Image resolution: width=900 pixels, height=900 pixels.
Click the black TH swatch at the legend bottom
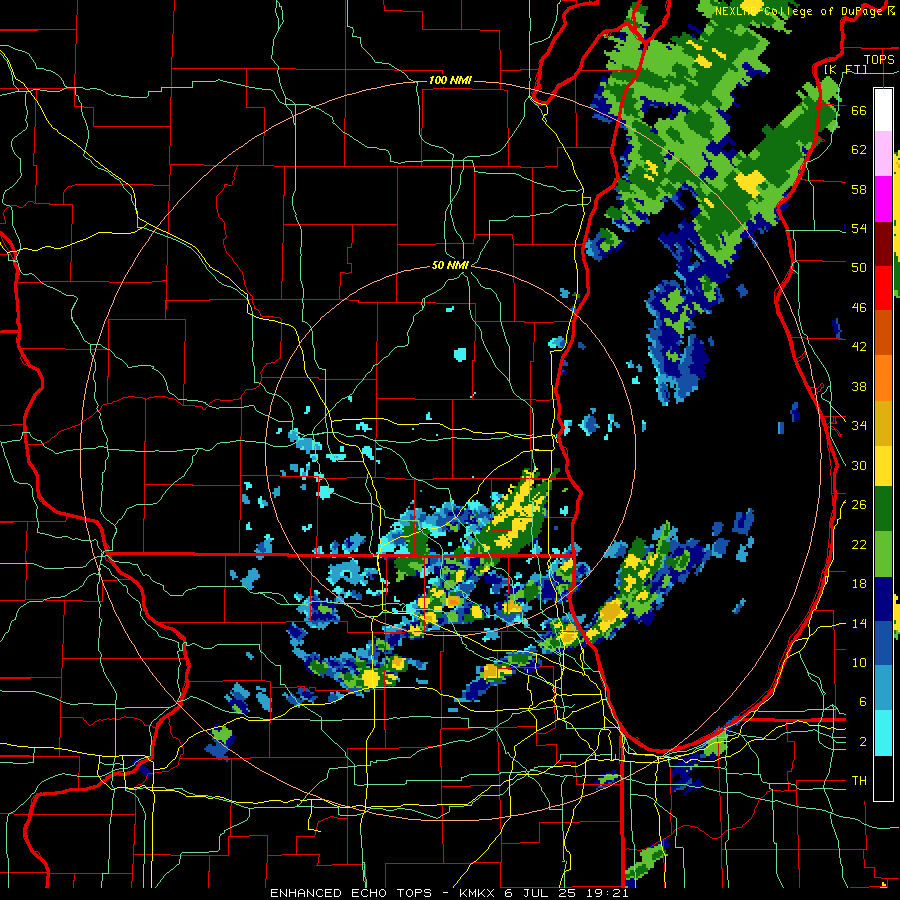point(883,778)
